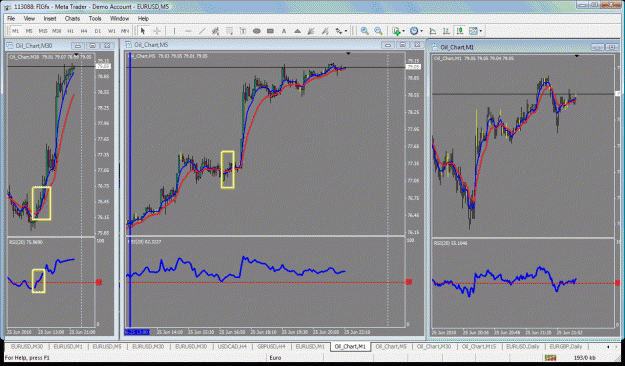625x366 pixels.
Task: Click the Indicators list icon
Action: point(396,31)
